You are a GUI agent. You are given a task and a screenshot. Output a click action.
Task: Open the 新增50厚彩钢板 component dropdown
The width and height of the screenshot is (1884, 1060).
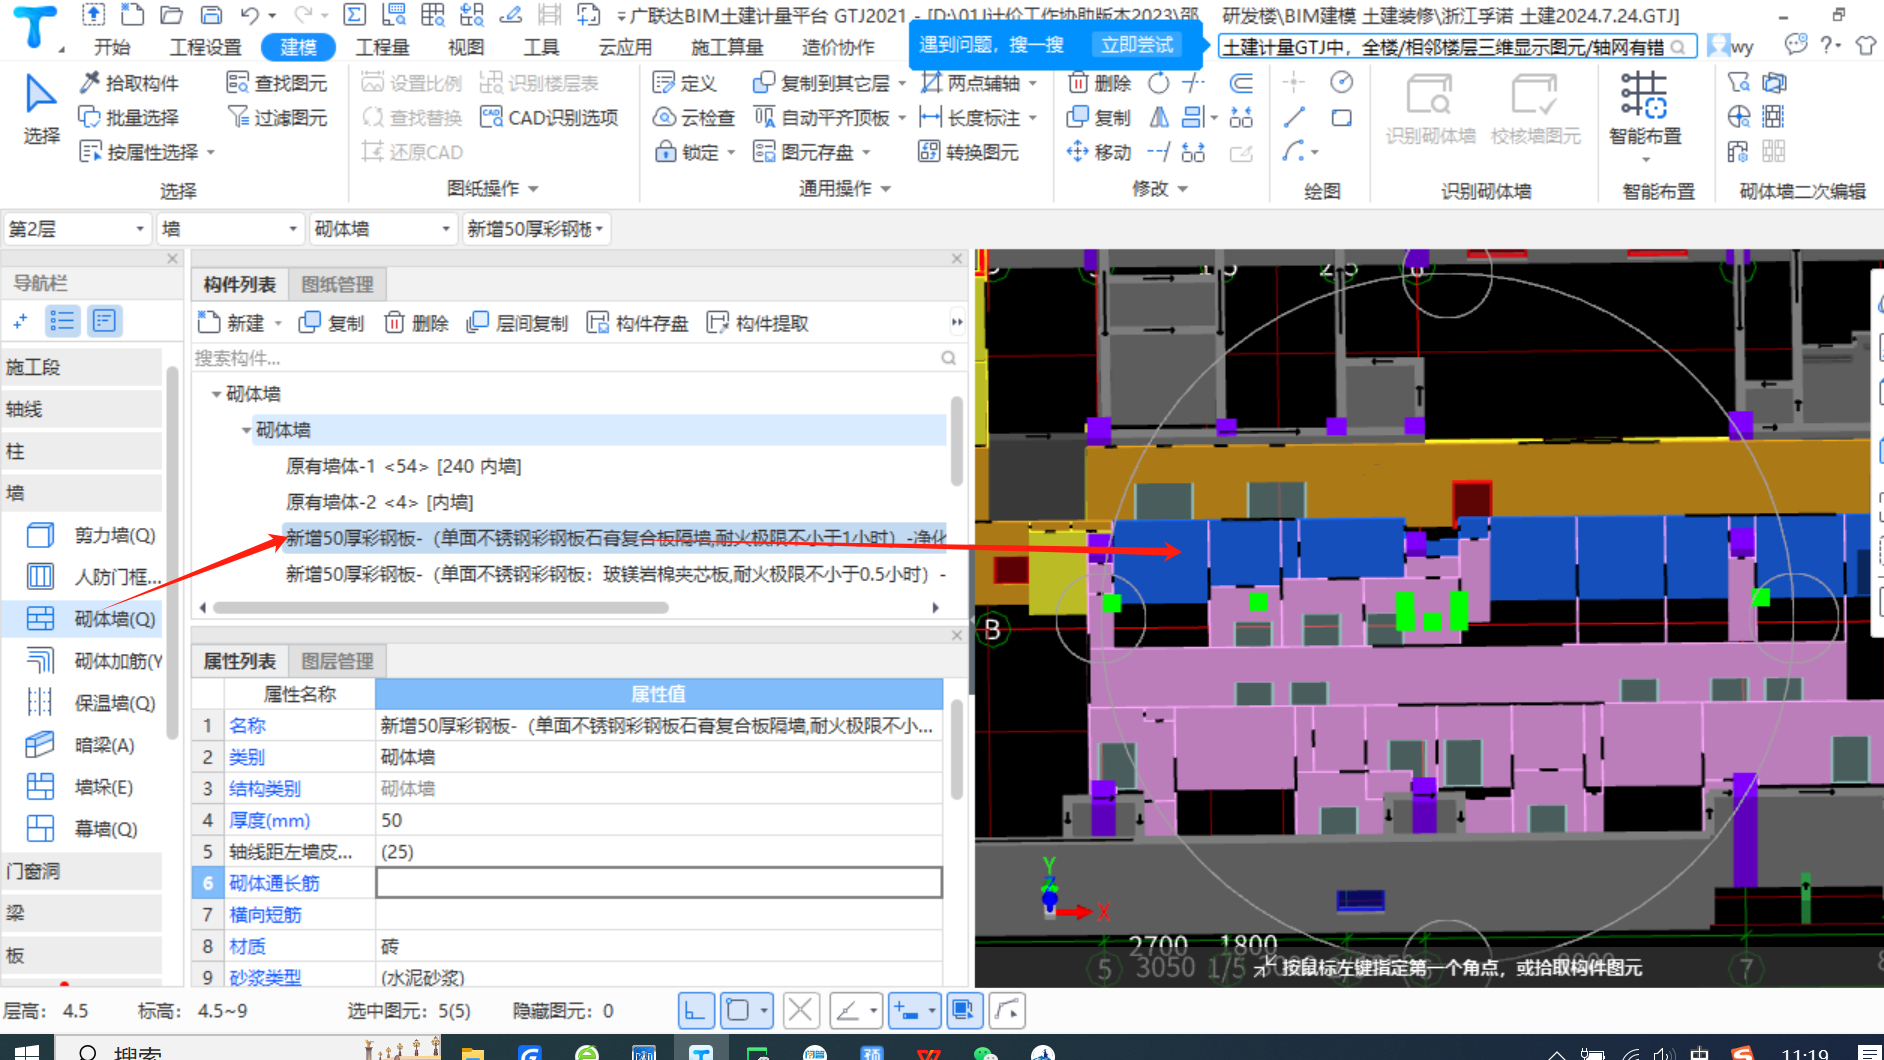pyautogui.click(x=536, y=229)
